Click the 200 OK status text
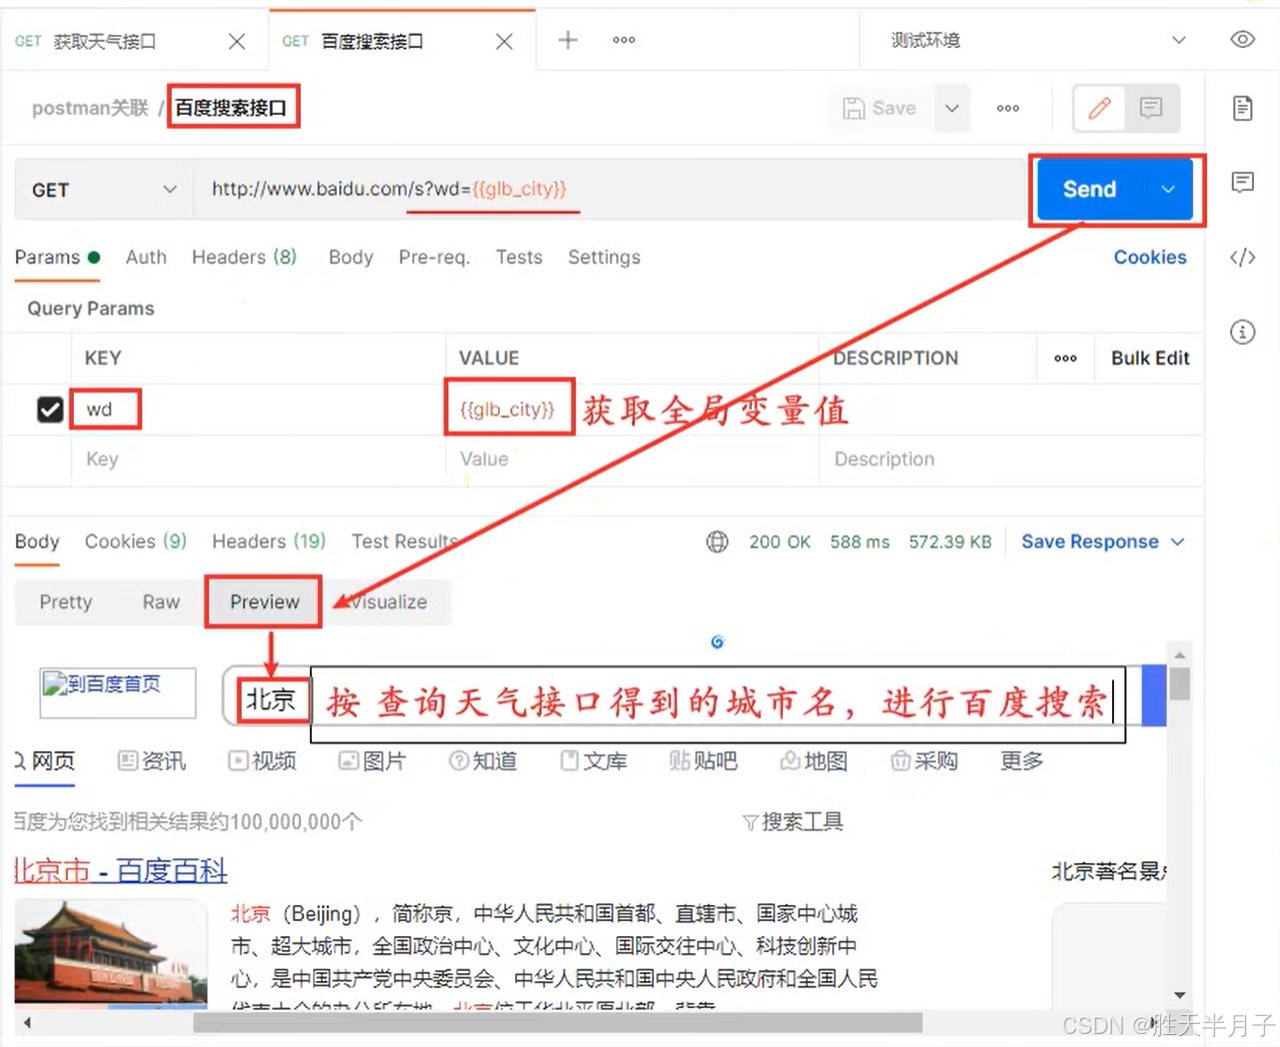Viewport: 1280px width, 1047px height. (780, 542)
